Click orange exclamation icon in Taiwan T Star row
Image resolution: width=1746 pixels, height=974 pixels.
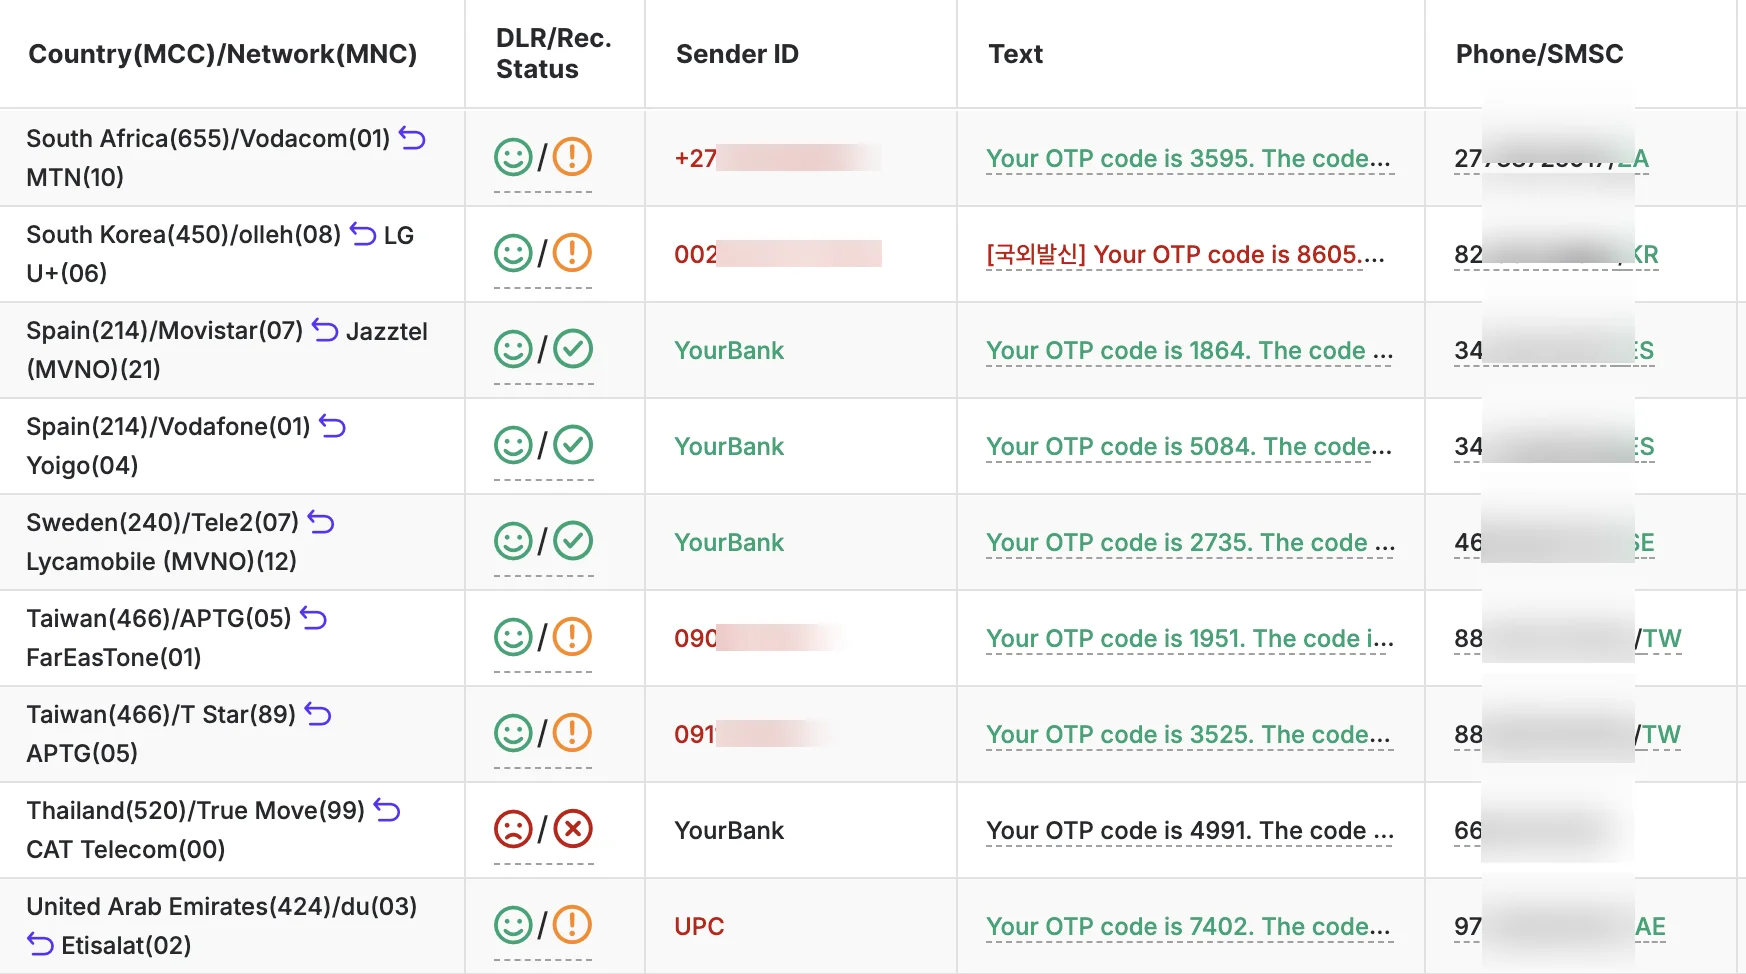click(572, 733)
